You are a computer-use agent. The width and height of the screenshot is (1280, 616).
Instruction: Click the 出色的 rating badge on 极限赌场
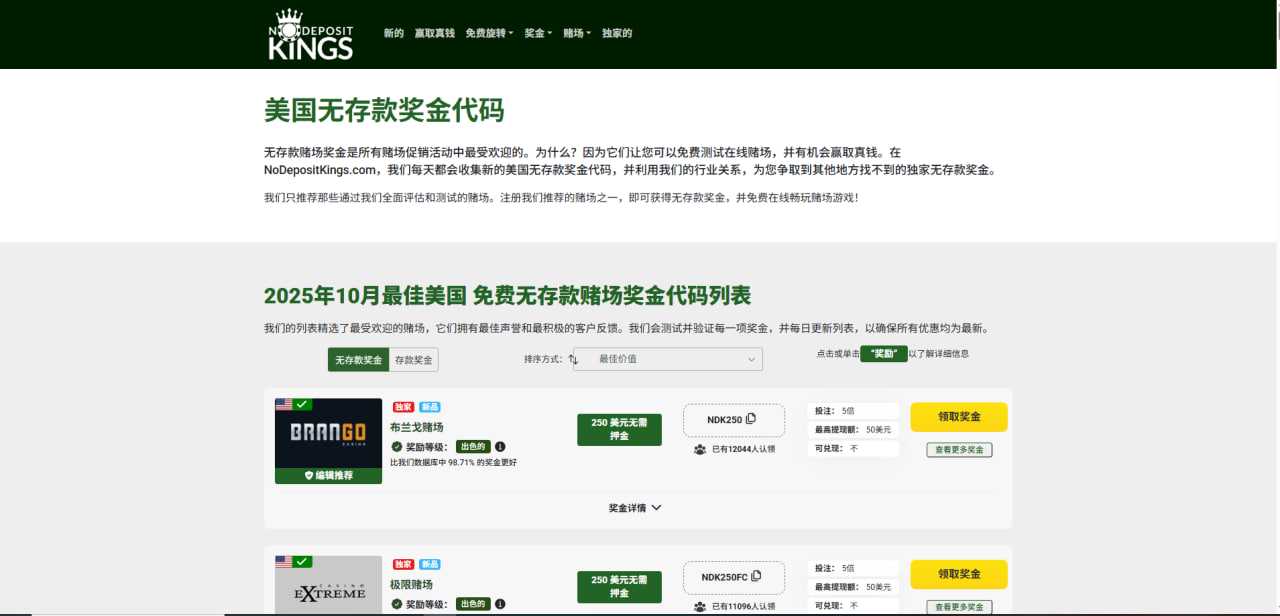coord(473,604)
